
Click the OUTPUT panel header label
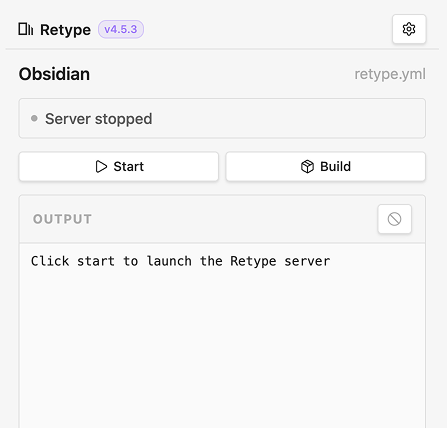pyautogui.click(x=62, y=219)
